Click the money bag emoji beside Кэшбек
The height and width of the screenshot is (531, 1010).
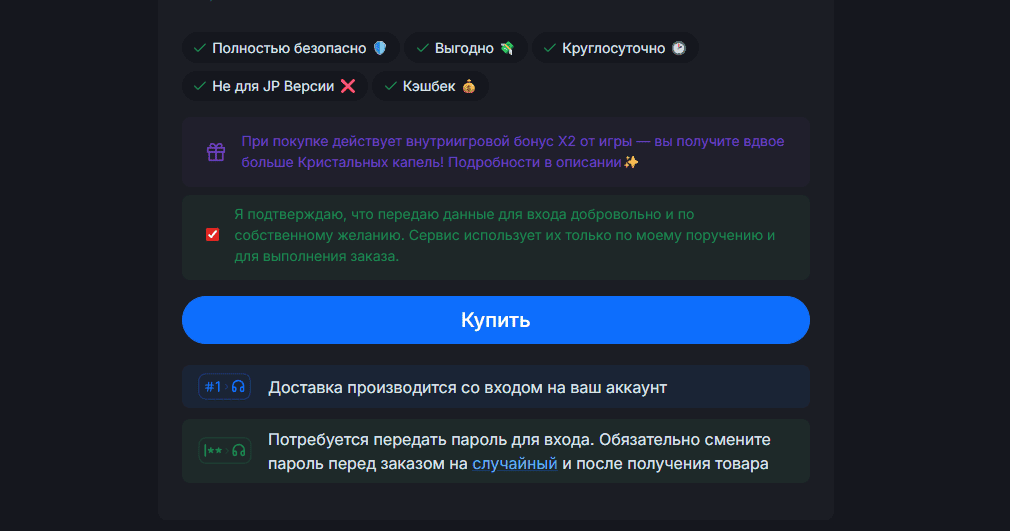click(x=469, y=86)
